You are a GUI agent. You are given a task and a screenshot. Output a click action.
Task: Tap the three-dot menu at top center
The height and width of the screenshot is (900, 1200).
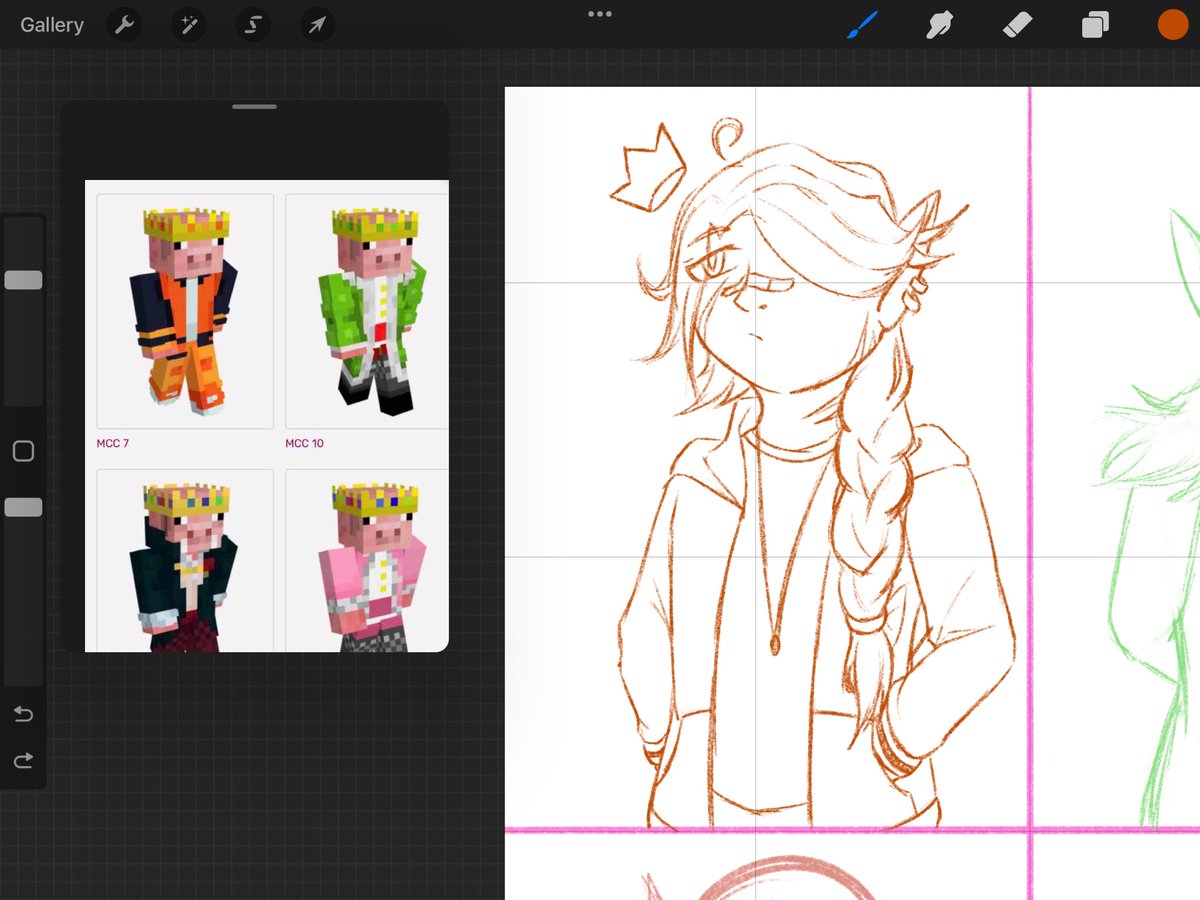(600, 14)
